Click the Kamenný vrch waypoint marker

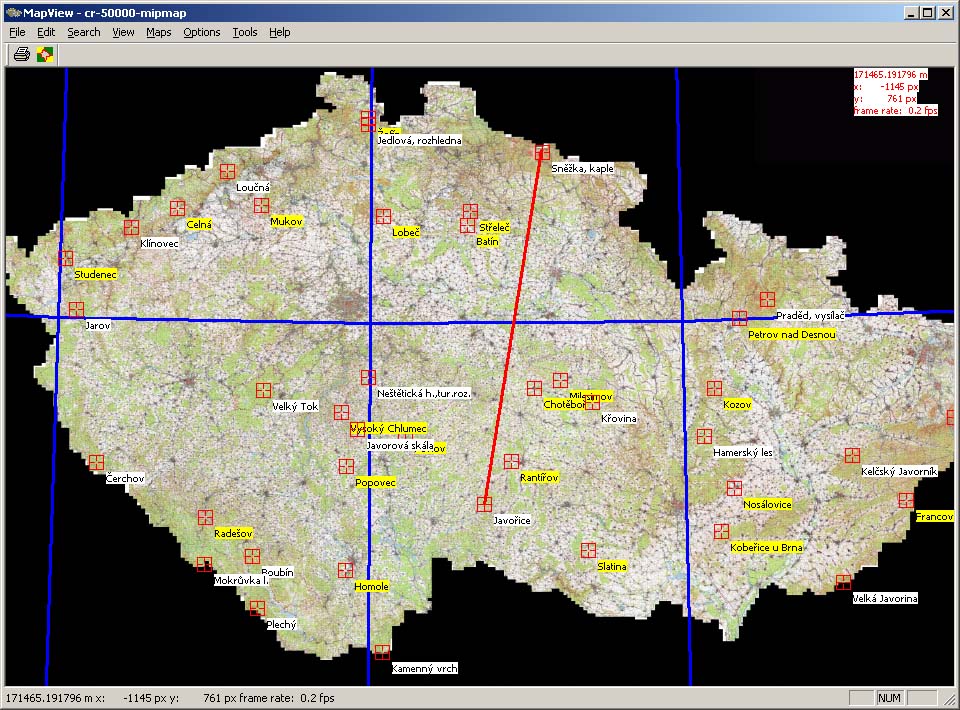[381, 652]
